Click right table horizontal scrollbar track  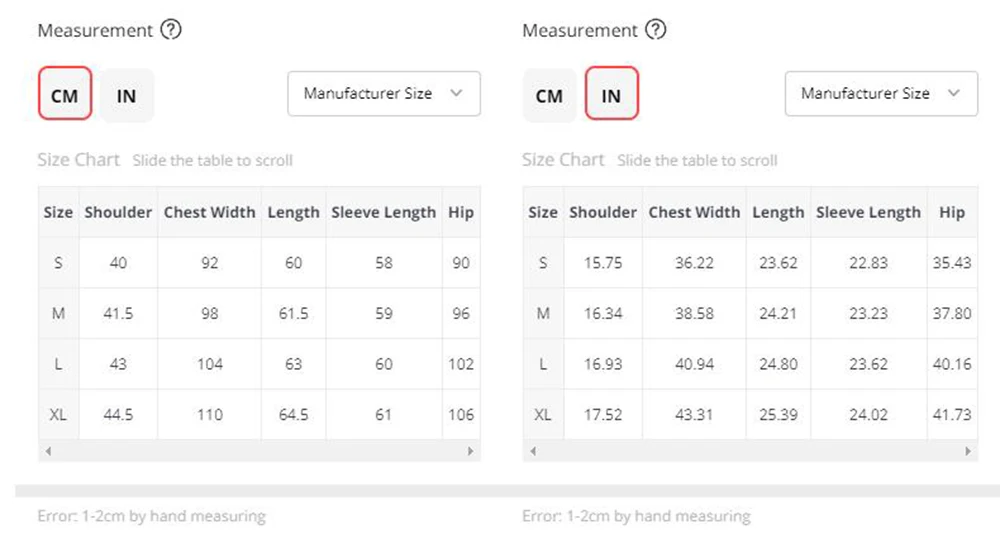tap(750, 451)
